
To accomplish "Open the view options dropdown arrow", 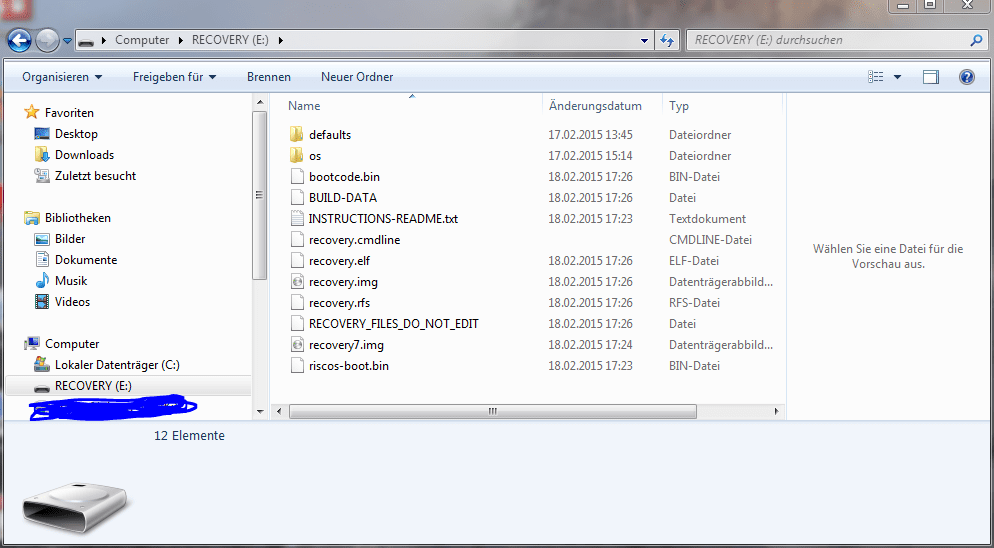I will click(x=897, y=77).
